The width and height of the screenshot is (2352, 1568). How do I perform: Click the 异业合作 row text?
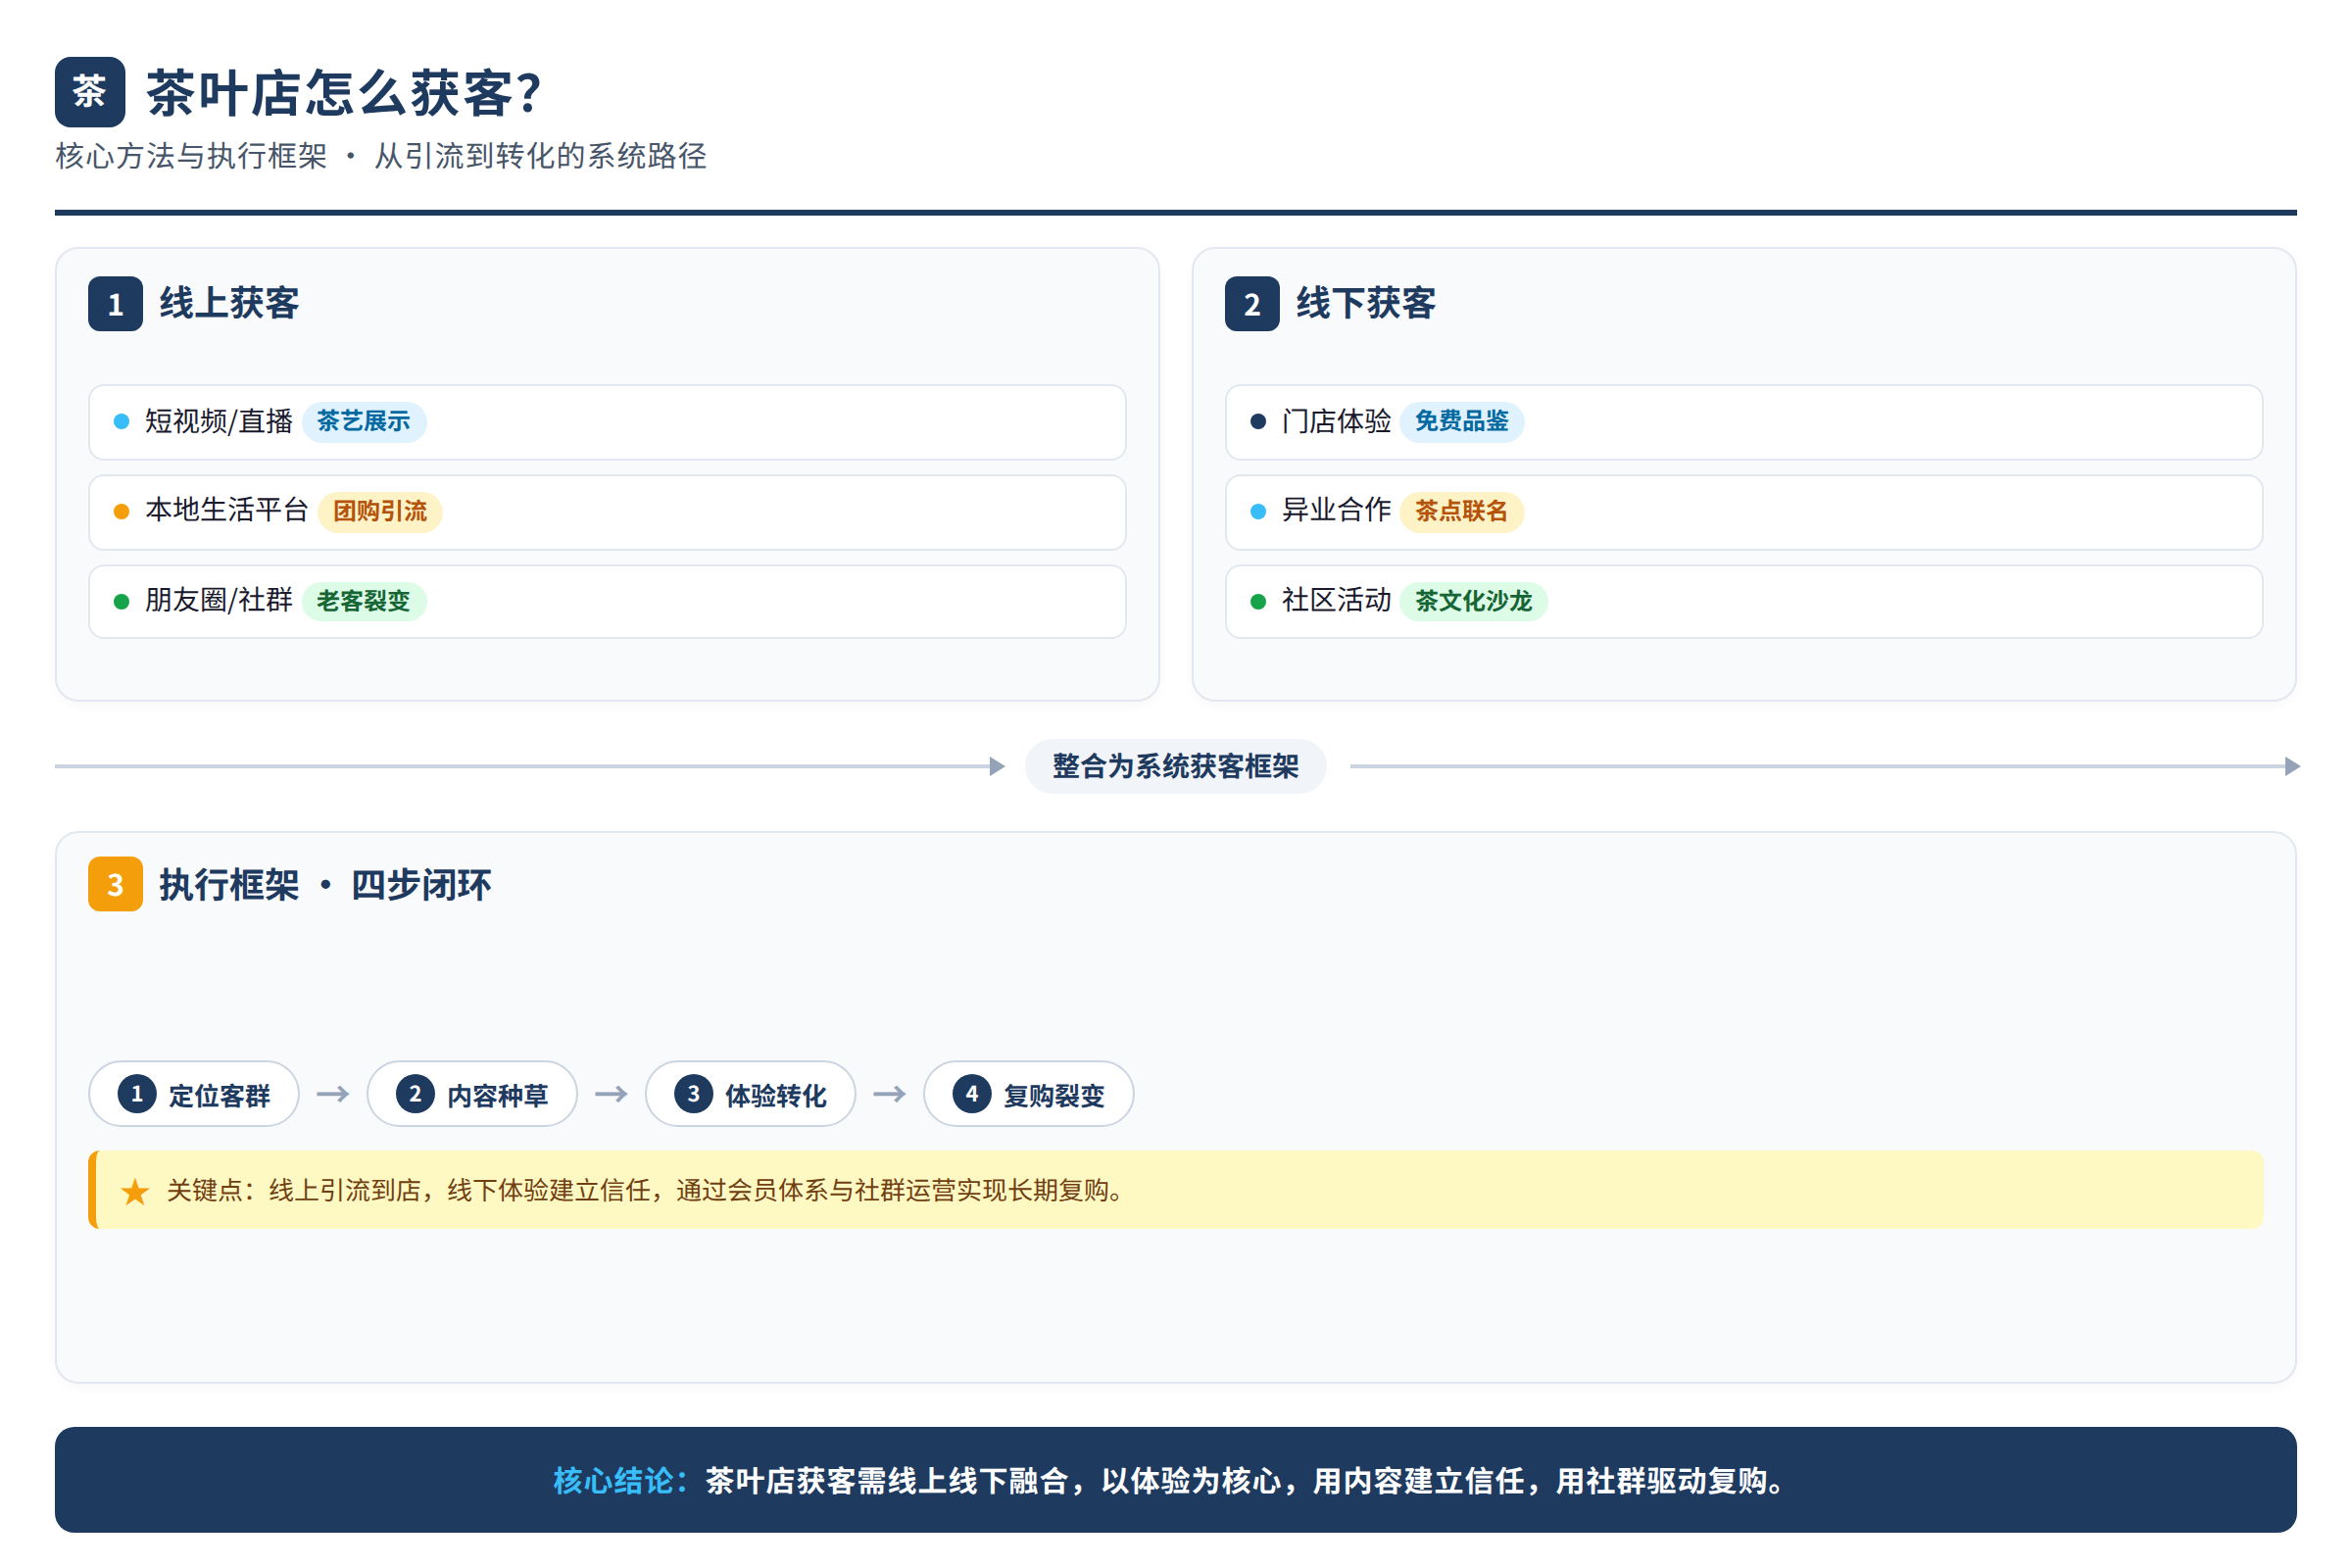click(1336, 511)
